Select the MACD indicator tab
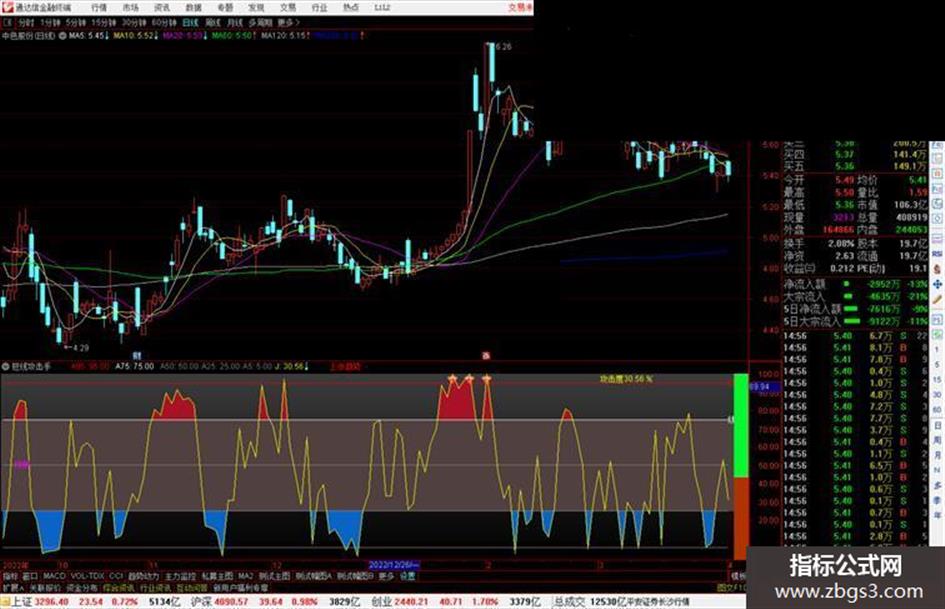945x609 pixels. point(54,576)
